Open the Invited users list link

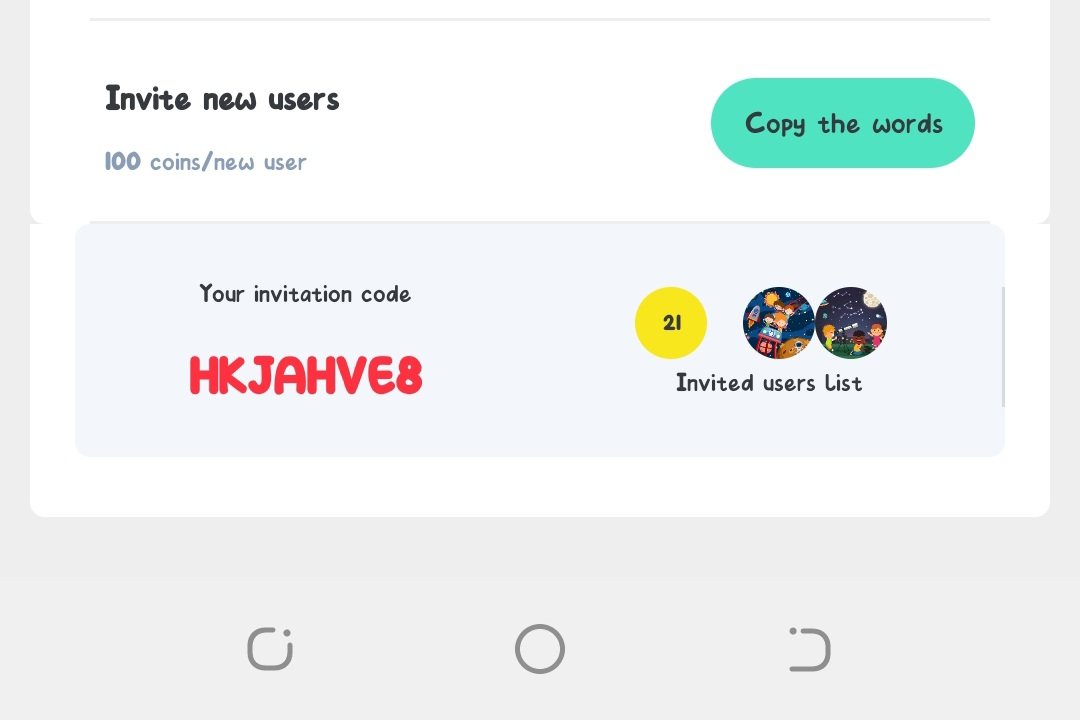769,382
